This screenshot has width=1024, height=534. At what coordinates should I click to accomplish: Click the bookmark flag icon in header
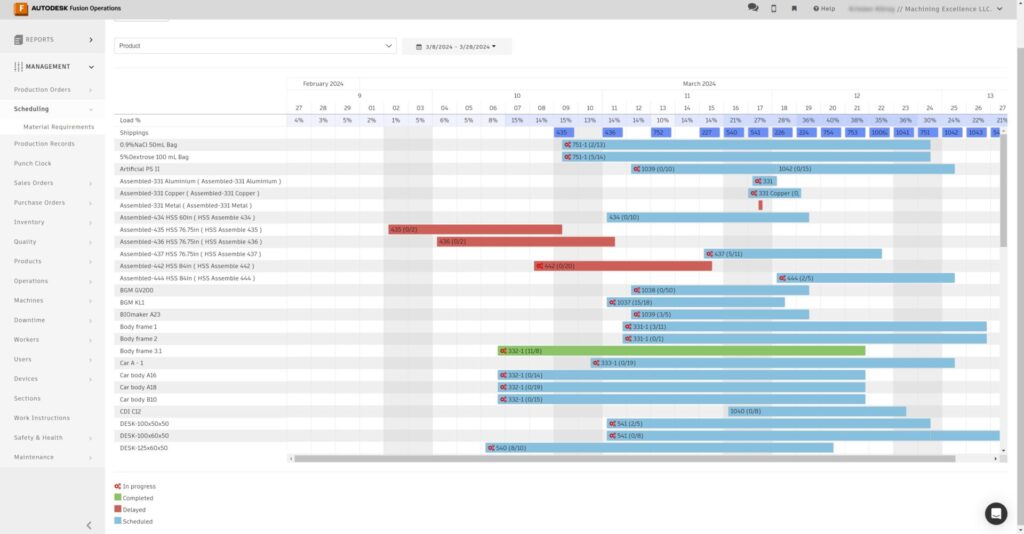[x=794, y=8]
